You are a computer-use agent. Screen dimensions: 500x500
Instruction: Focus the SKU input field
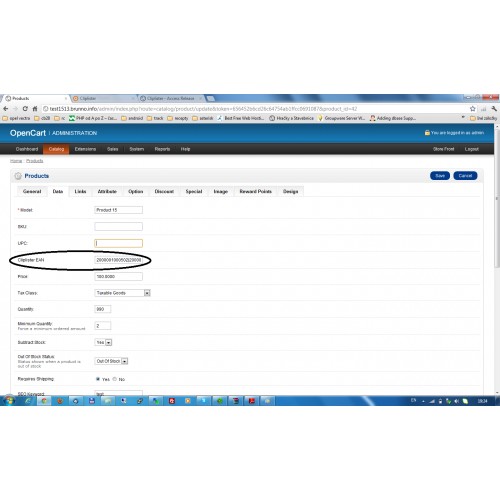tap(118, 227)
